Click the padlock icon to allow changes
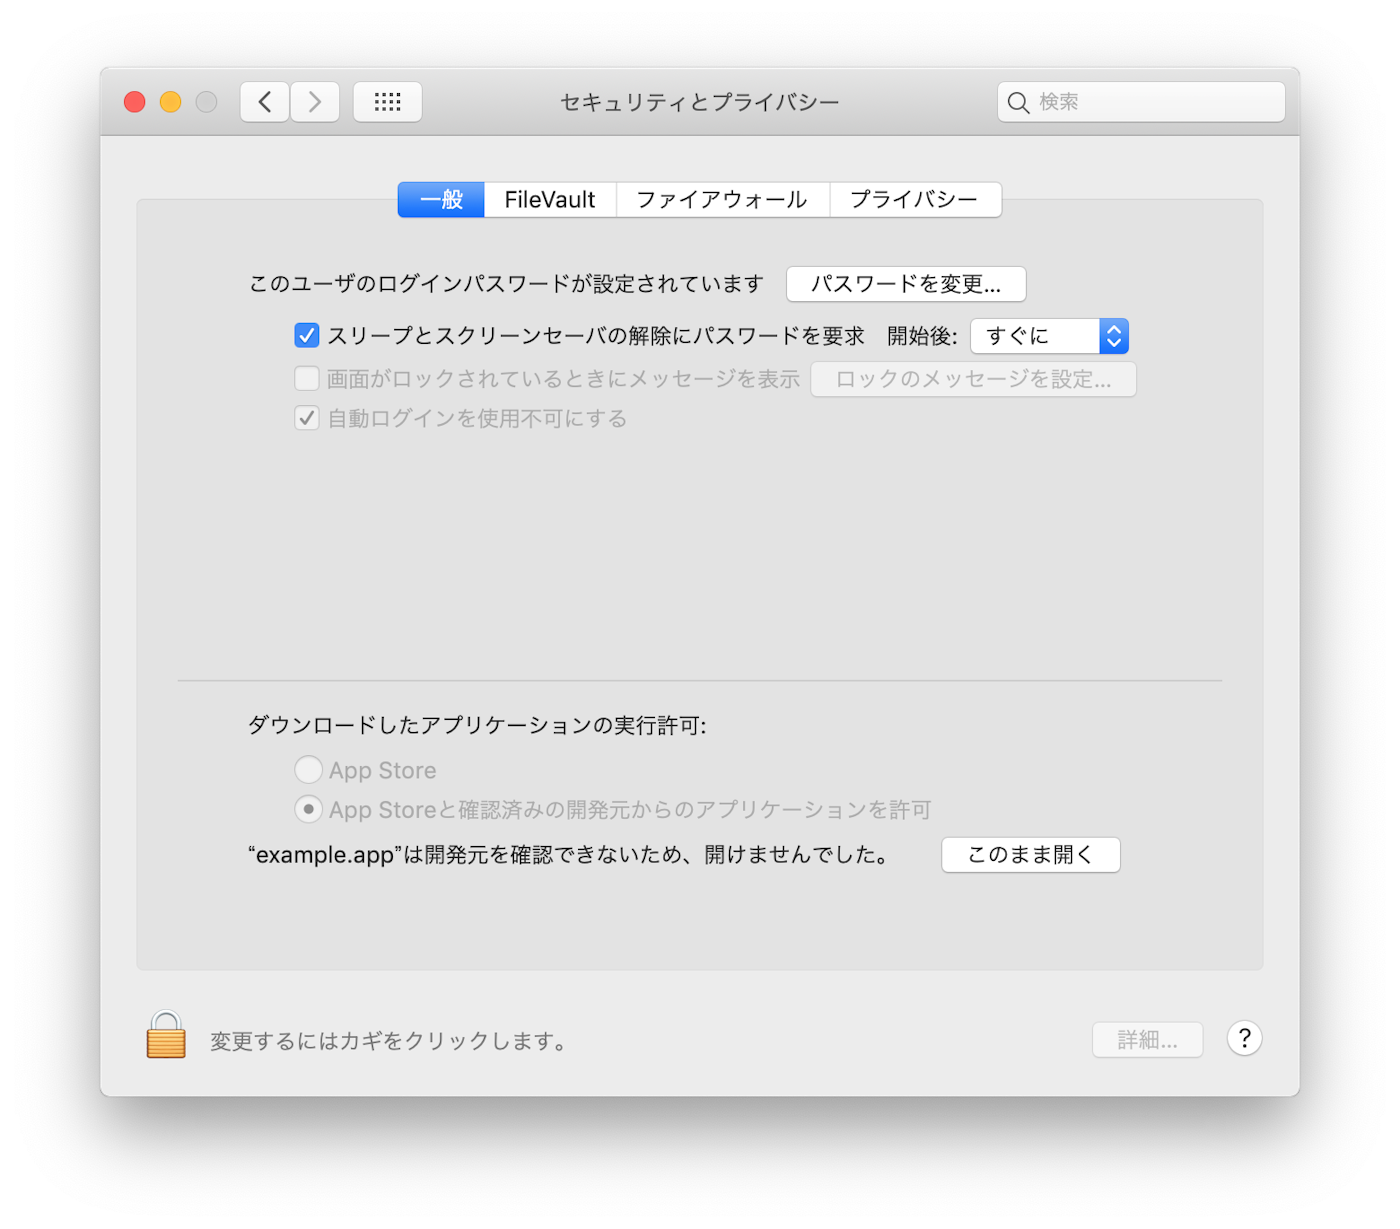Image resolution: width=1400 pixels, height=1229 pixels. tap(166, 1036)
